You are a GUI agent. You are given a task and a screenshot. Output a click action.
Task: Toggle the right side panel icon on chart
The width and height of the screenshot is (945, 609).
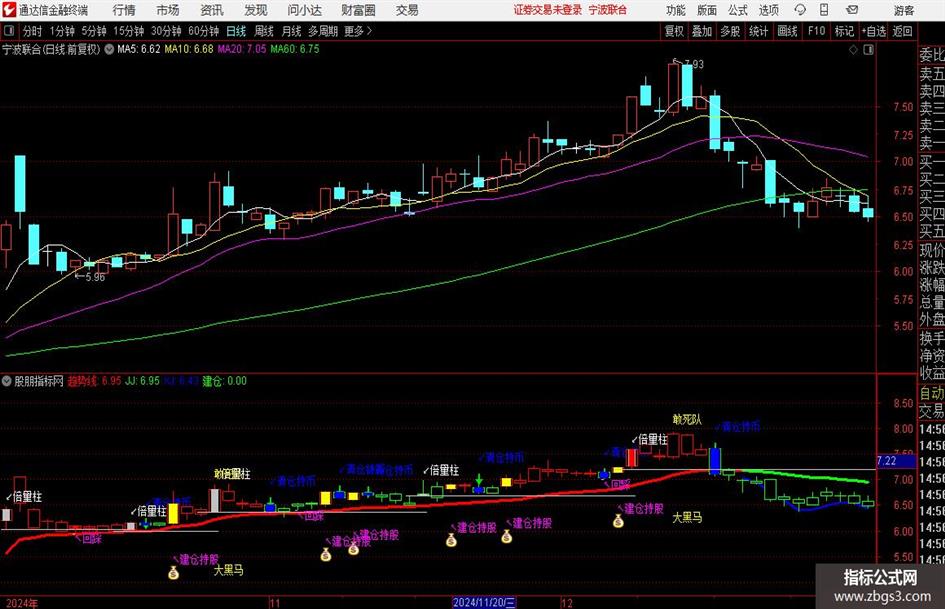[868, 50]
